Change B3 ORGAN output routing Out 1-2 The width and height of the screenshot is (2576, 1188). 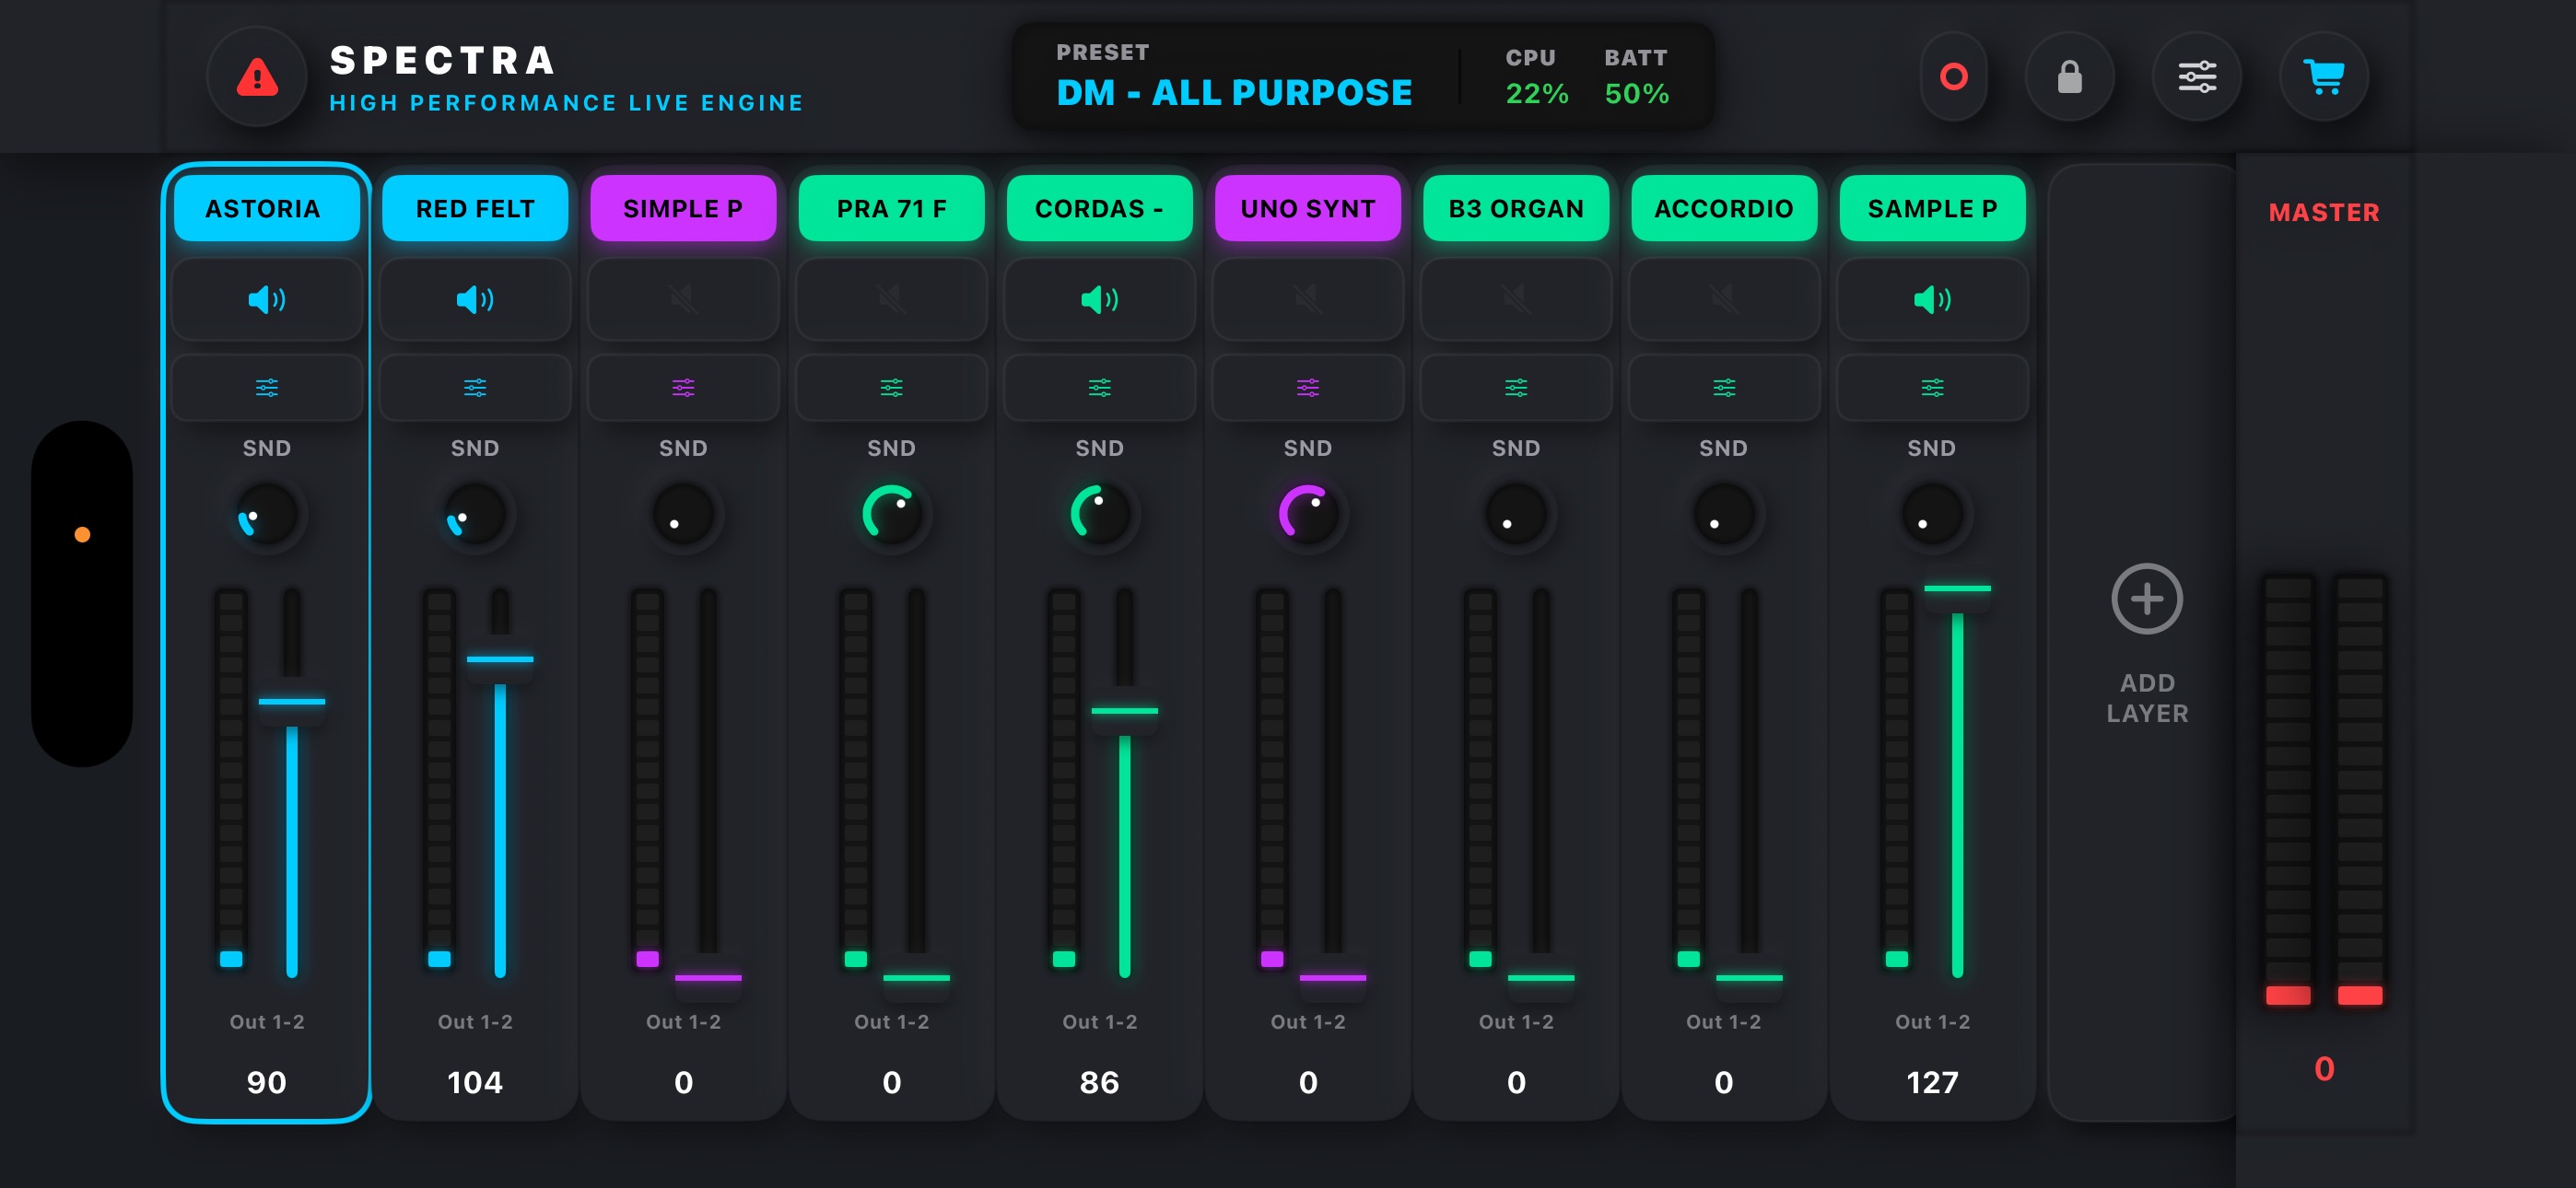1516,1022
